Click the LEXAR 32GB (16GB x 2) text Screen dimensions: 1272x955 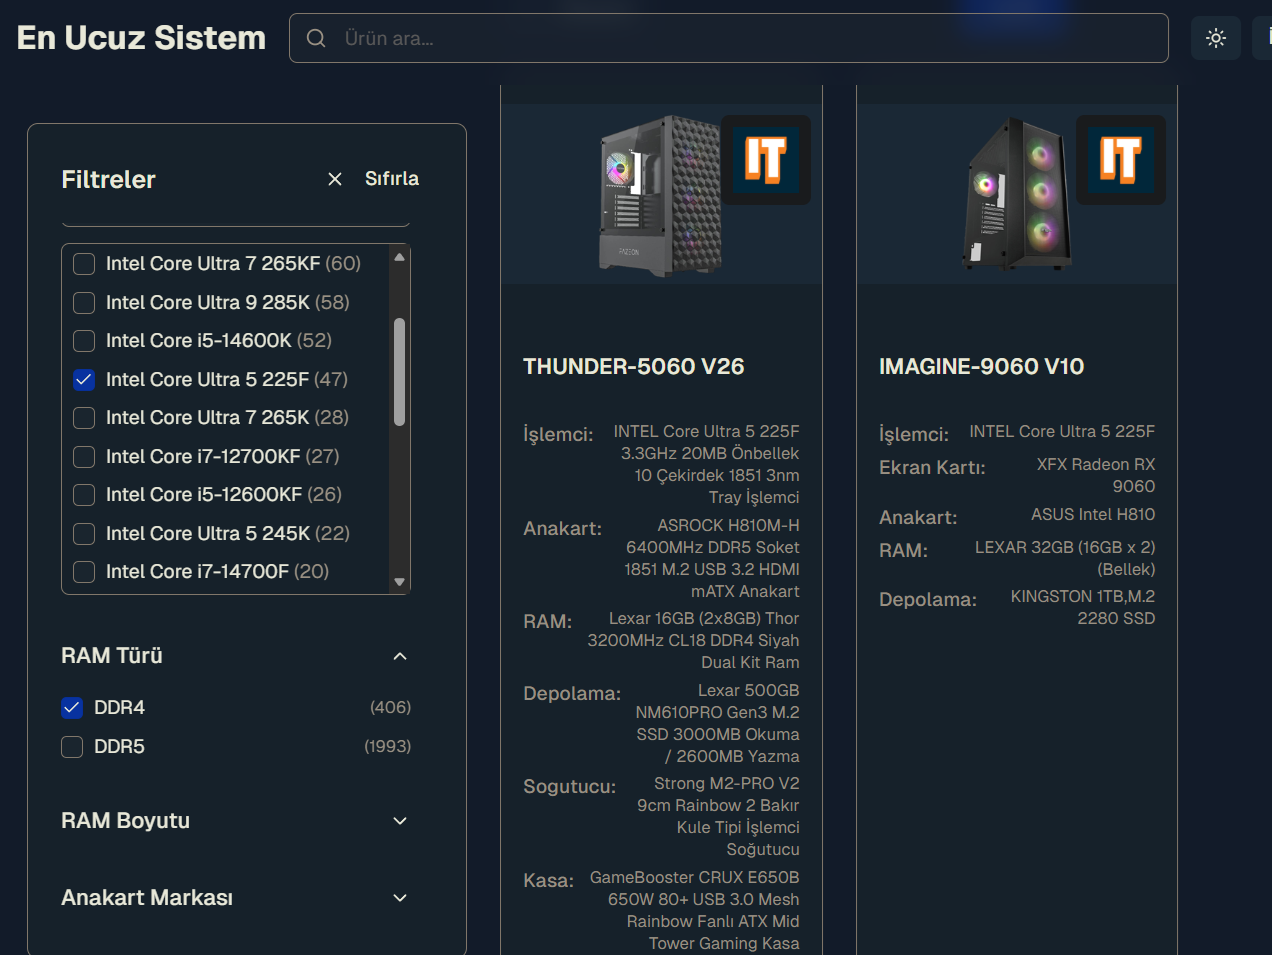pyautogui.click(x=1065, y=559)
